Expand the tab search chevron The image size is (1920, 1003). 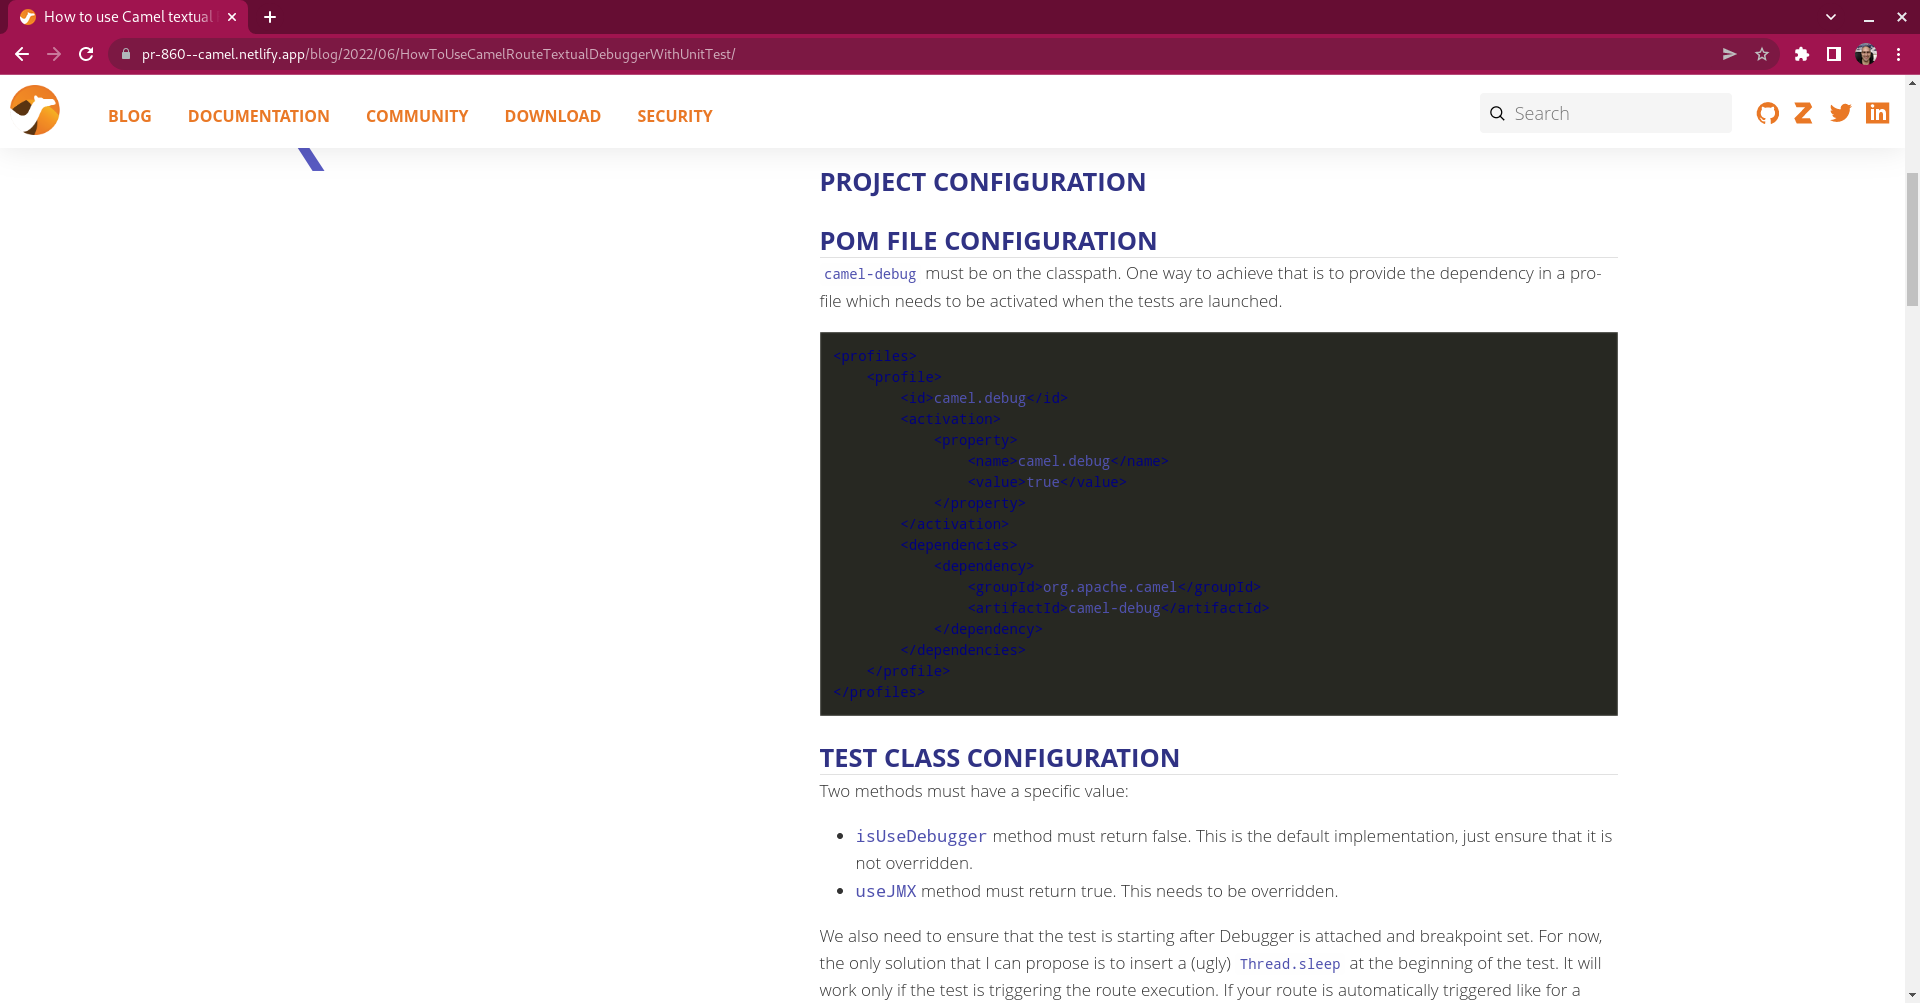click(x=1831, y=17)
